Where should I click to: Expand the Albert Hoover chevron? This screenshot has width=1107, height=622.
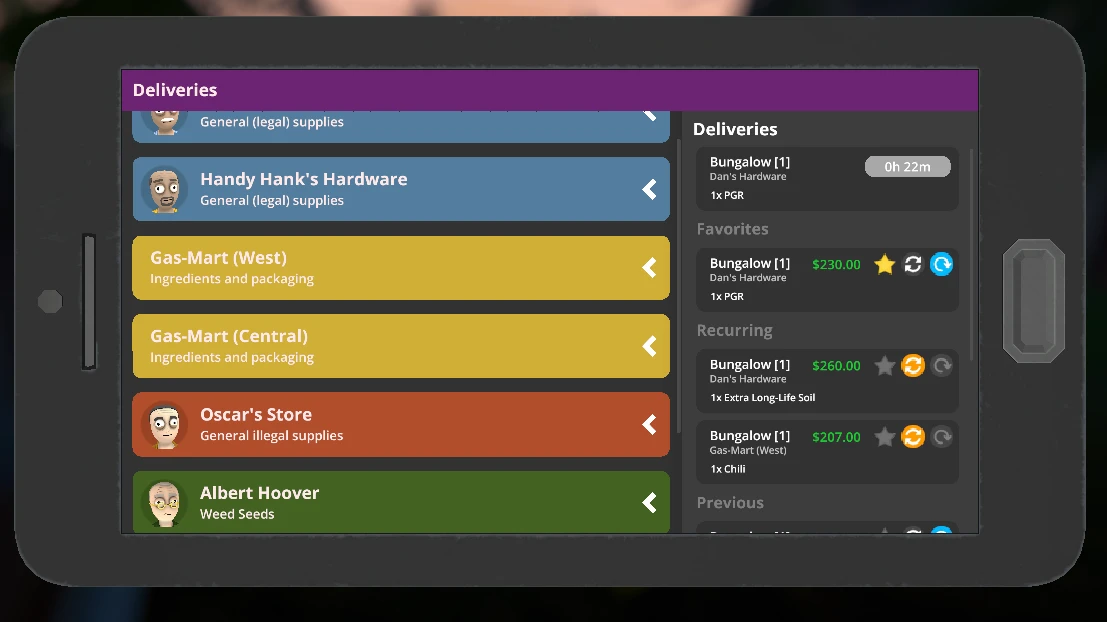coord(650,503)
